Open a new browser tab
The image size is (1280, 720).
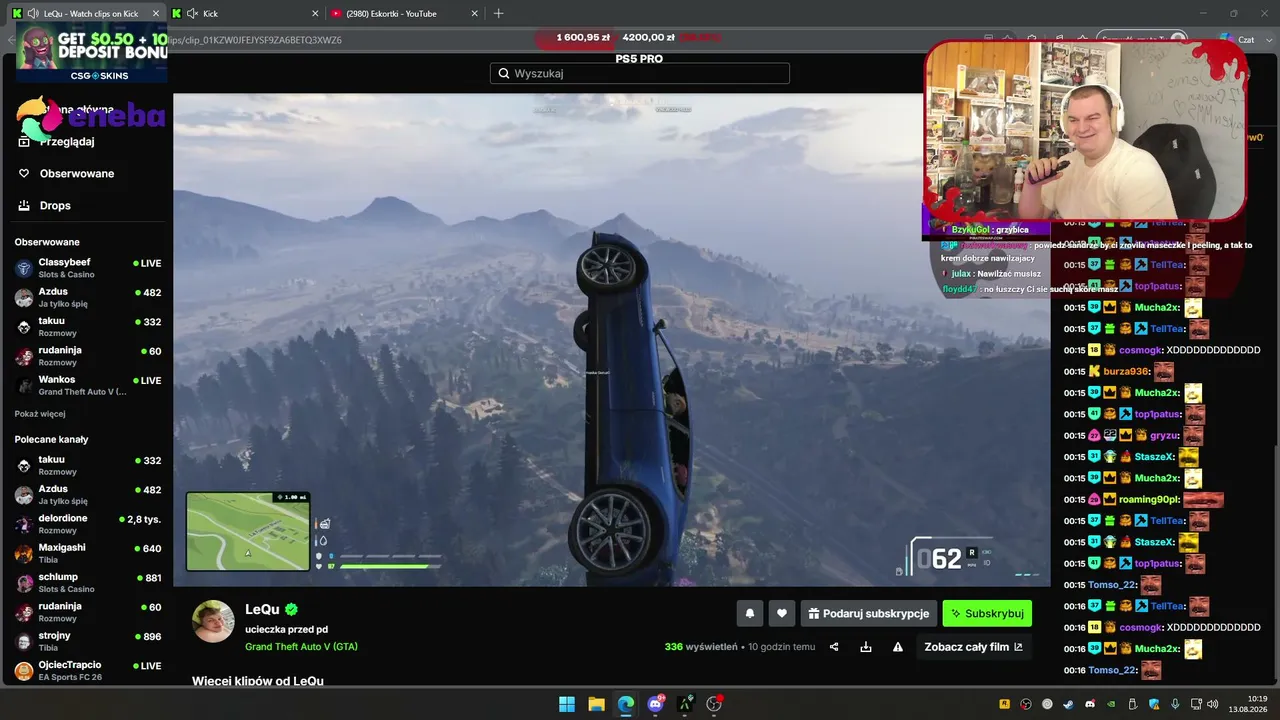[498, 14]
